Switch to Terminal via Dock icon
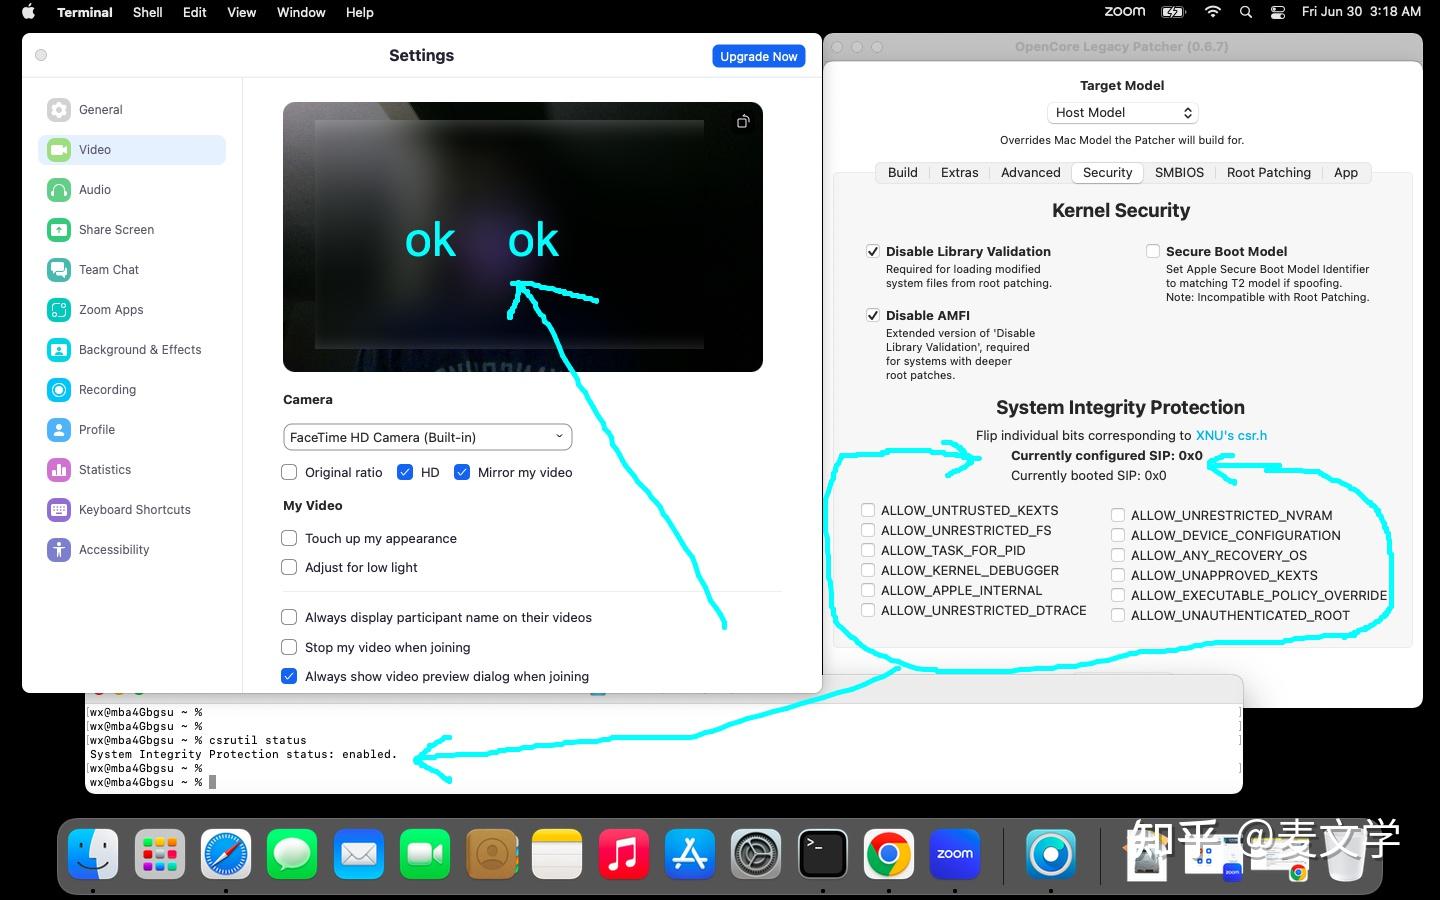Screen dimensions: 1440x900 822,855
